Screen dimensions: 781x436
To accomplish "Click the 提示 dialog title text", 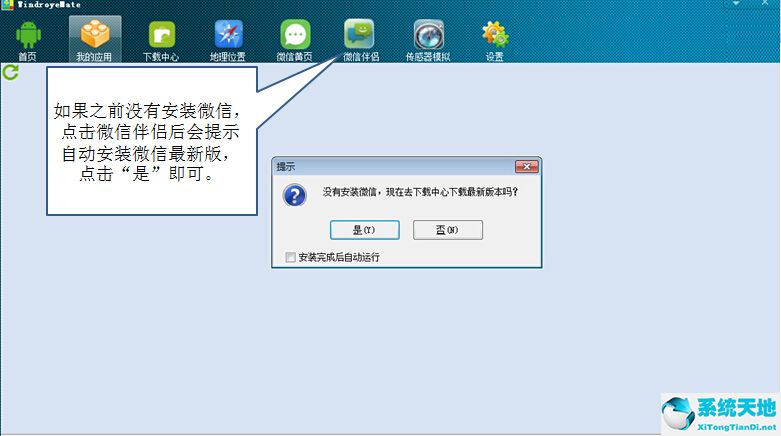I will 286,166.
